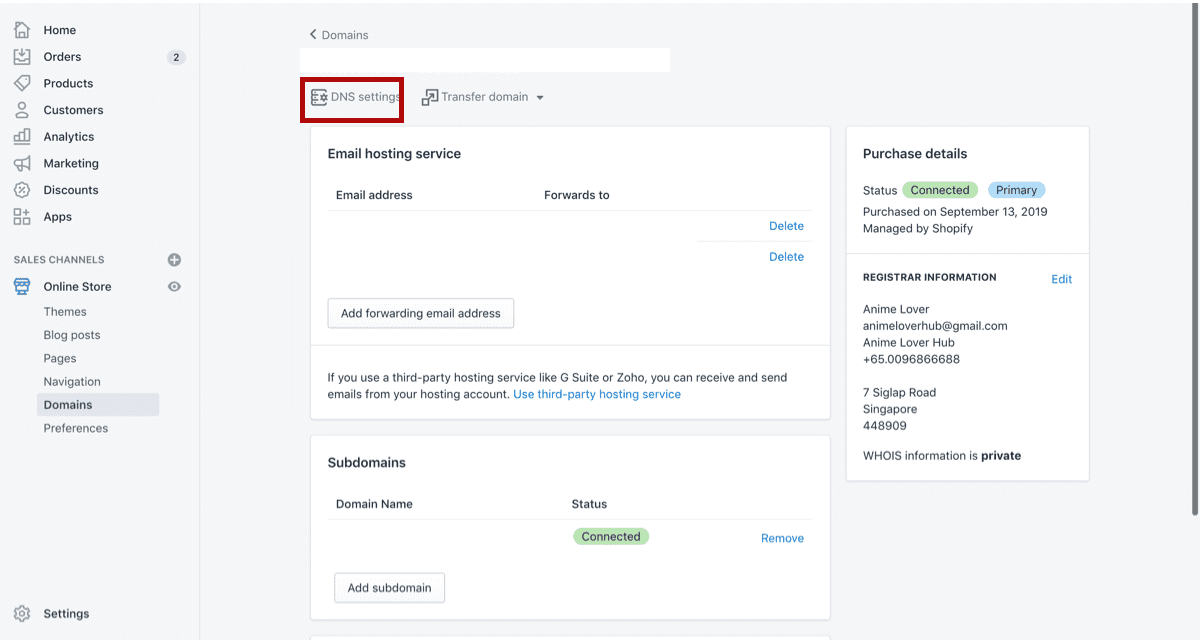Screen dimensions: 1200x640
Task: Click the Add subdomain button
Action: tap(389, 588)
